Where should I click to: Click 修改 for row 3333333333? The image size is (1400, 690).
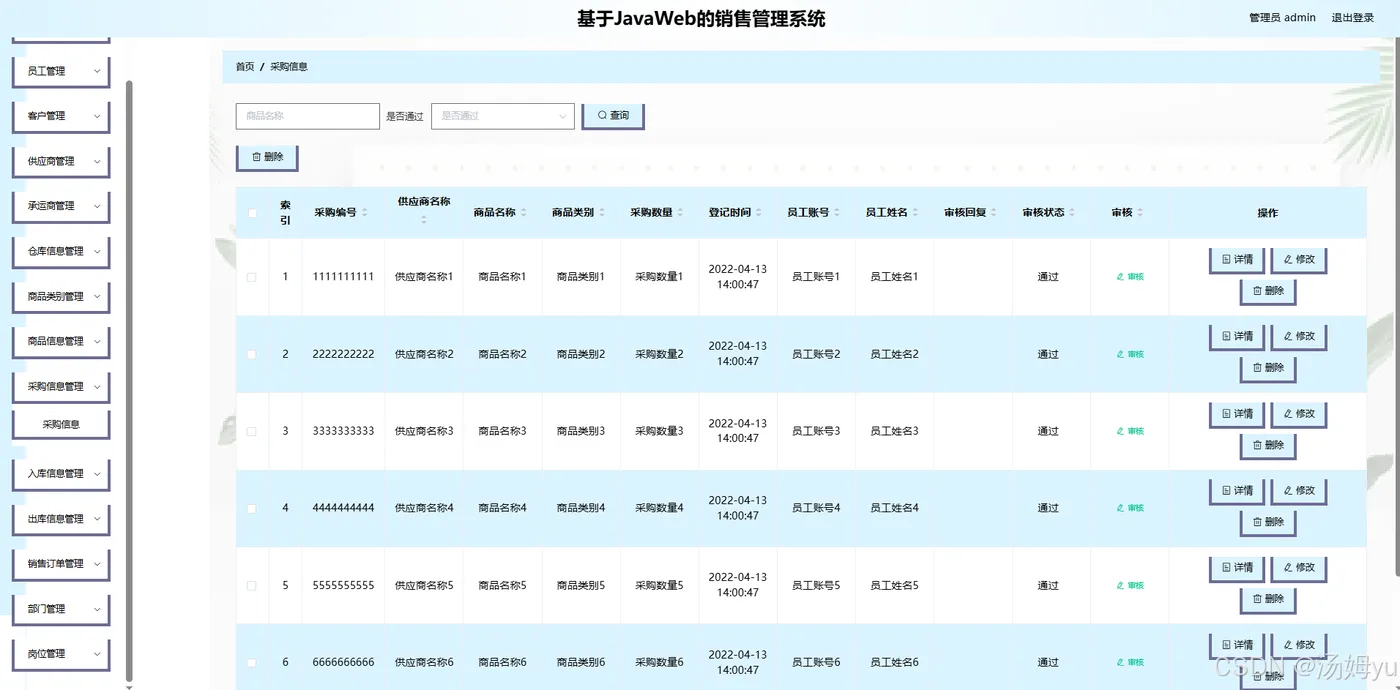1299,414
